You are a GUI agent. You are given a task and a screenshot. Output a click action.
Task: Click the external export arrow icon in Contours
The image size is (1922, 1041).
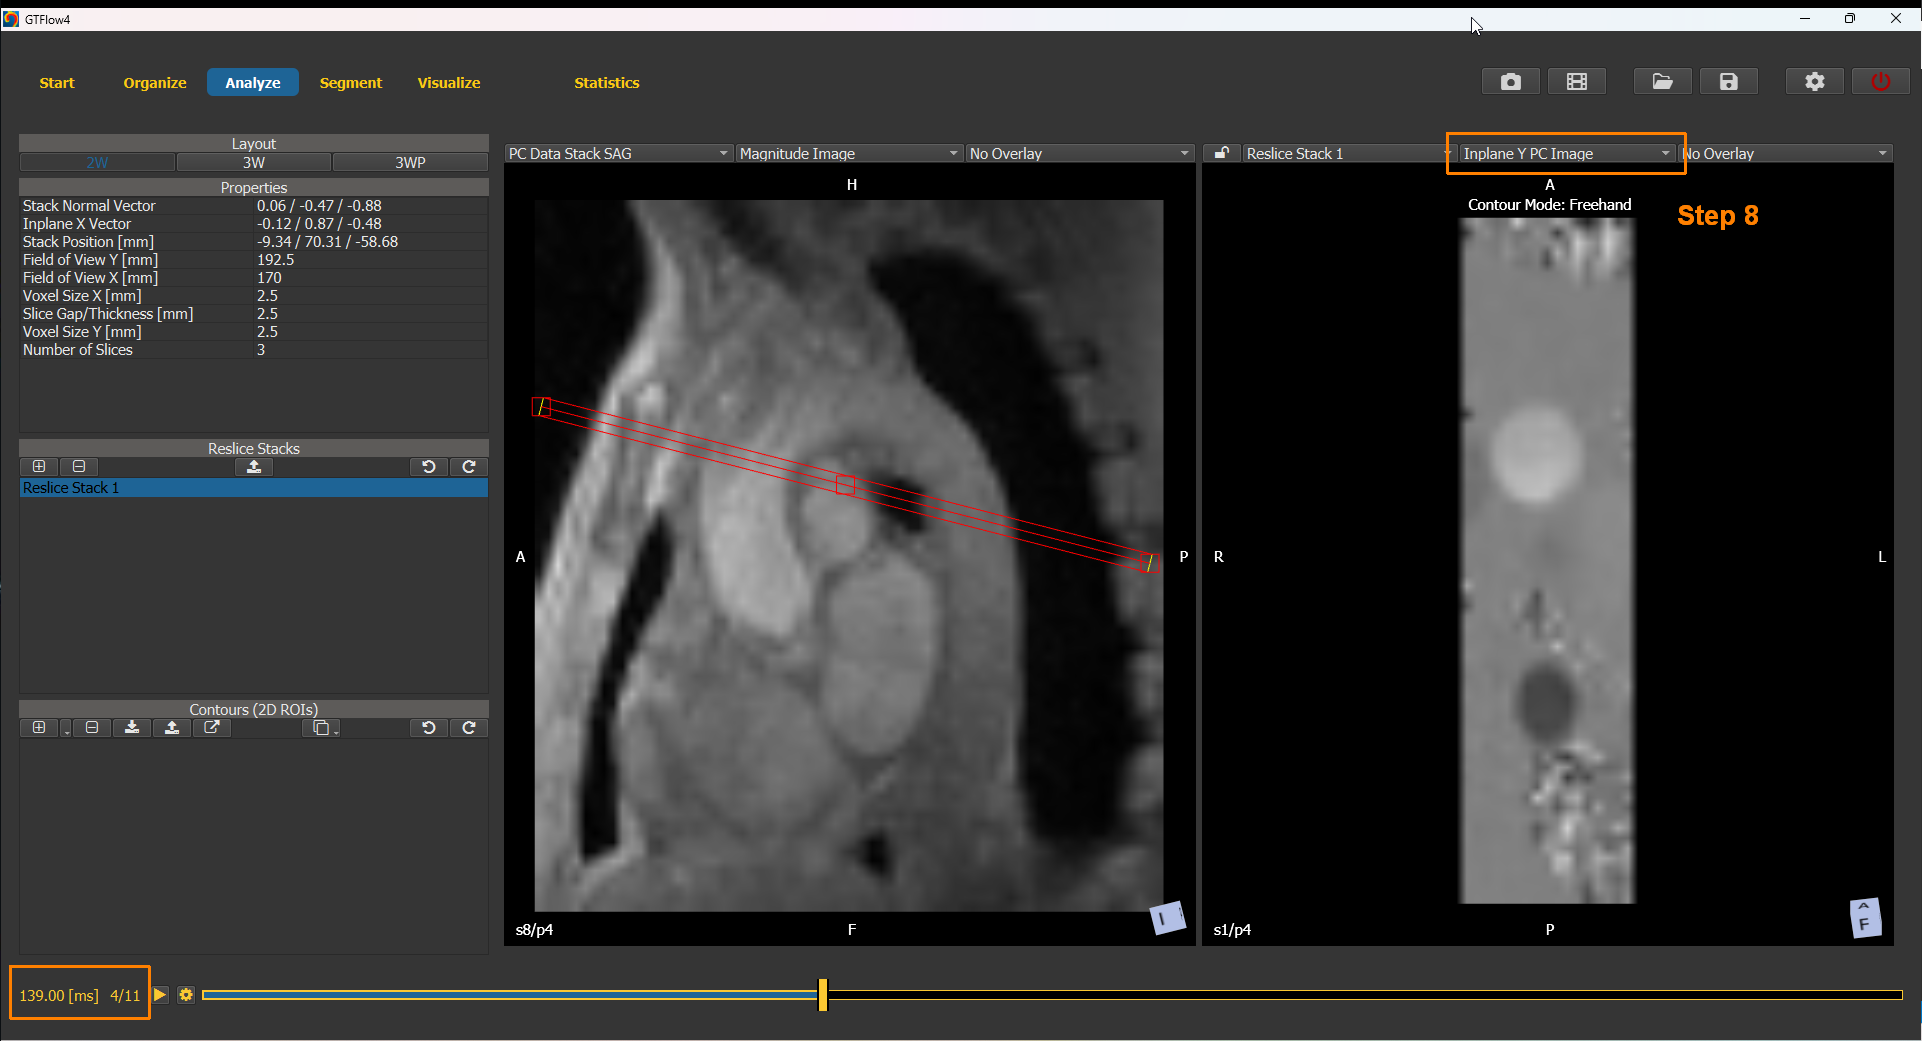[212, 728]
